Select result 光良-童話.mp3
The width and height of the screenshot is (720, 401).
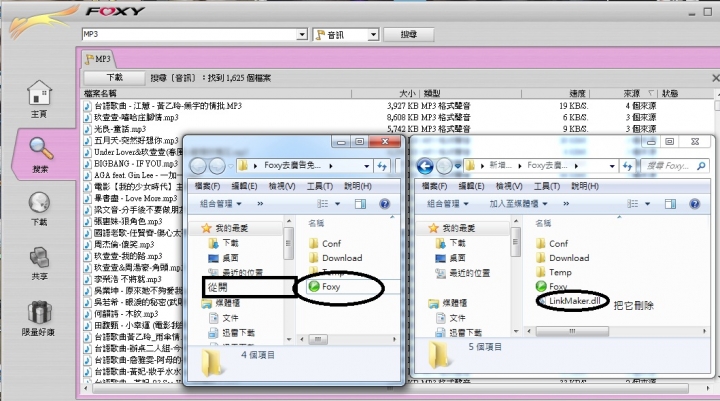[119, 129]
